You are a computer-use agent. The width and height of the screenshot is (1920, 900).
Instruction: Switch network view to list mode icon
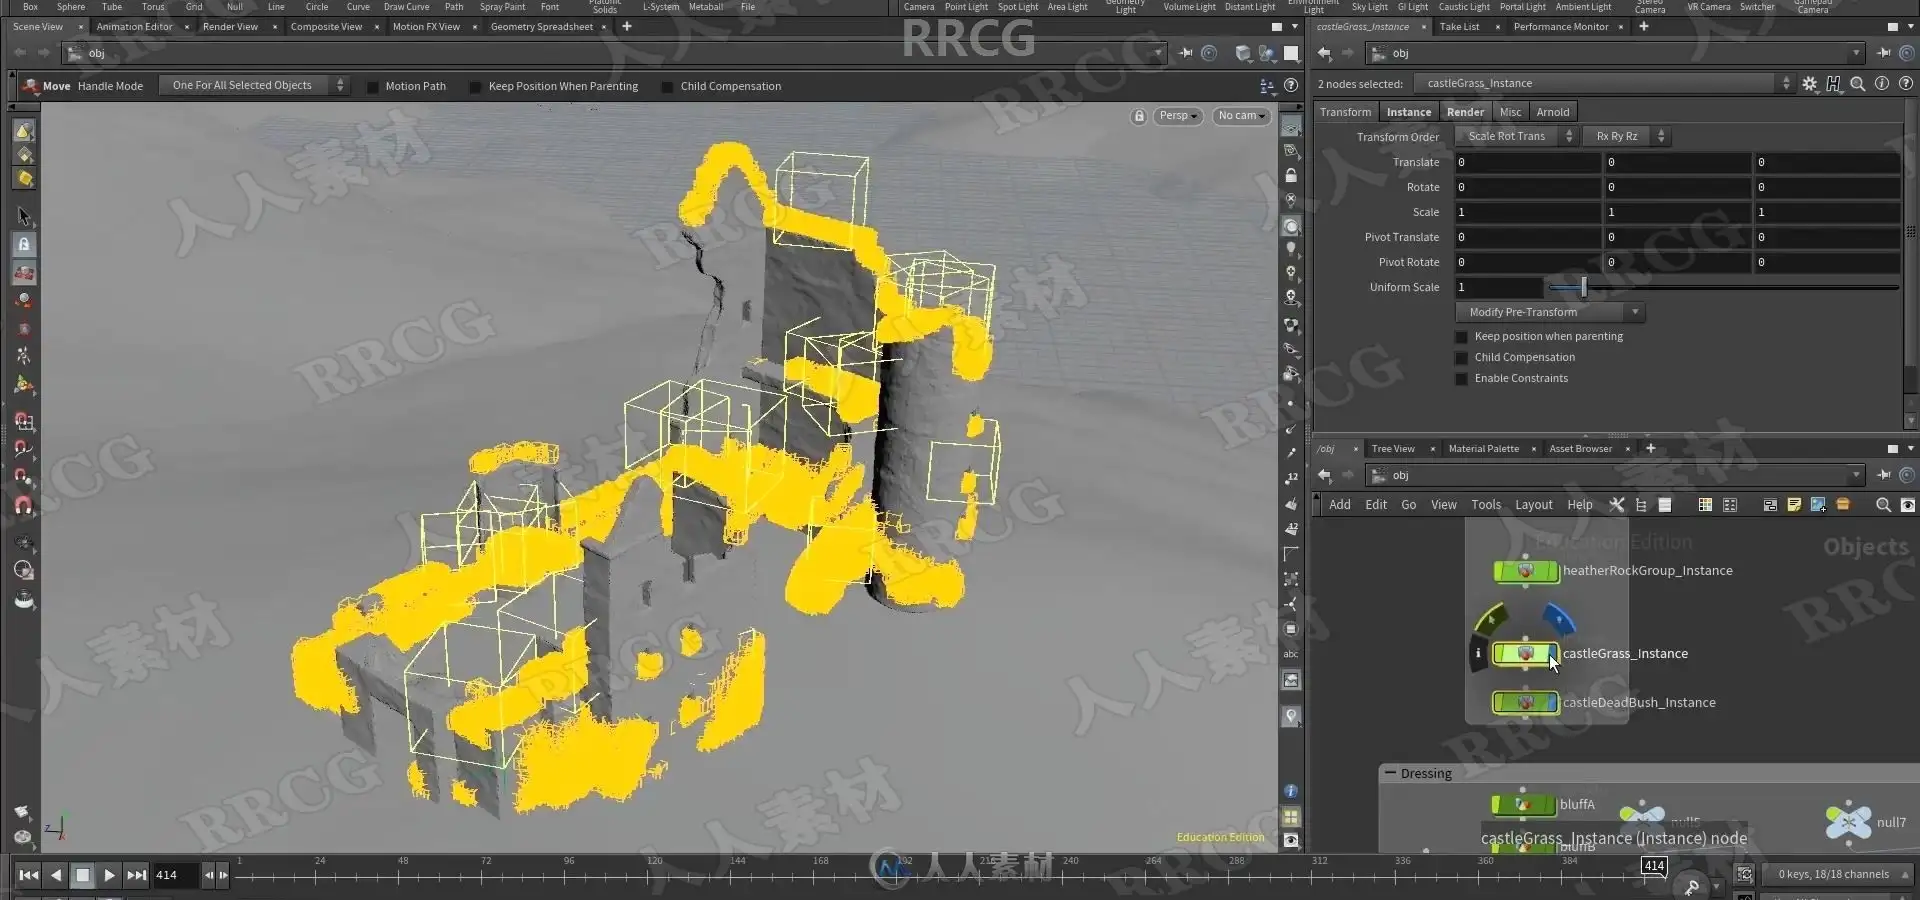click(1665, 505)
